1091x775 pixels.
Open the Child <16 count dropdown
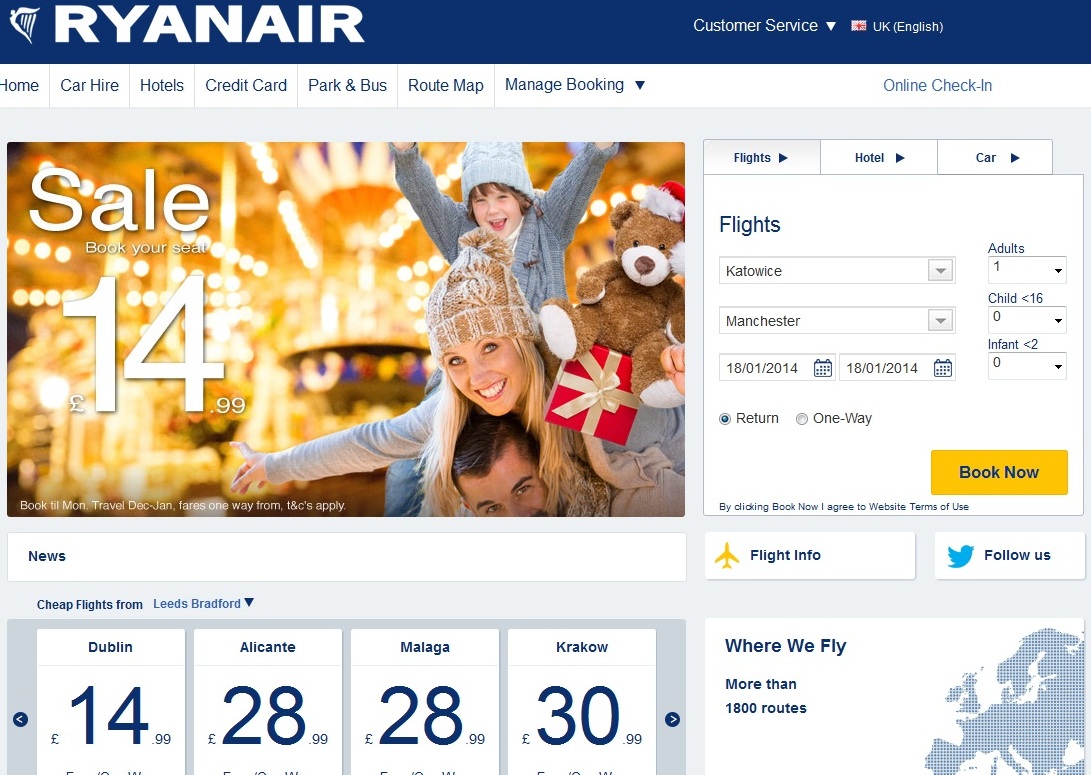(1027, 320)
